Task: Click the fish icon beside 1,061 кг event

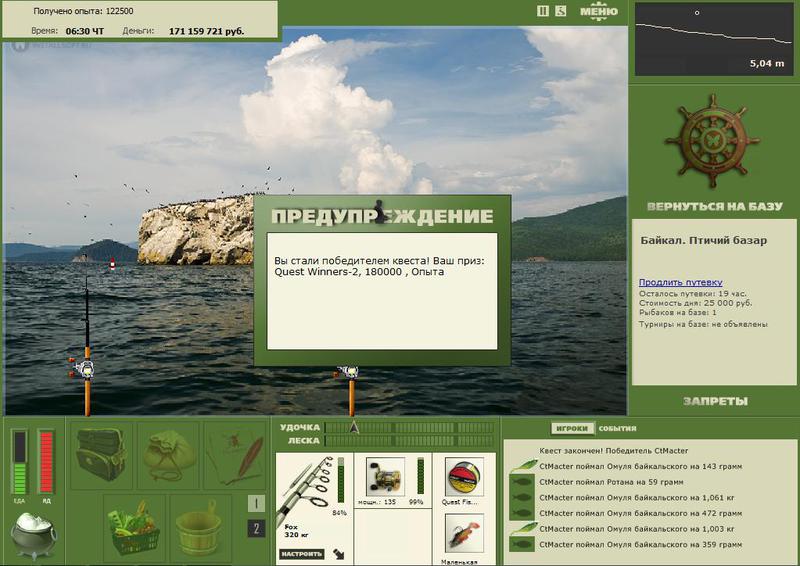Action: coord(522,498)
